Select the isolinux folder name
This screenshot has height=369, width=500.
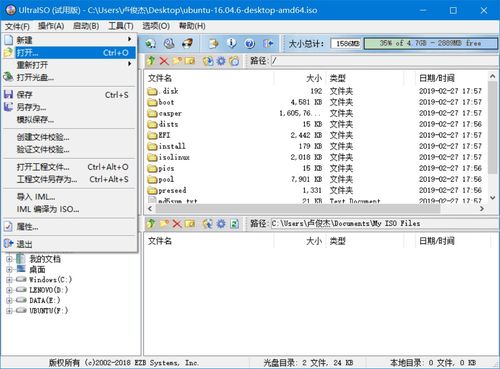coord(174,157)
